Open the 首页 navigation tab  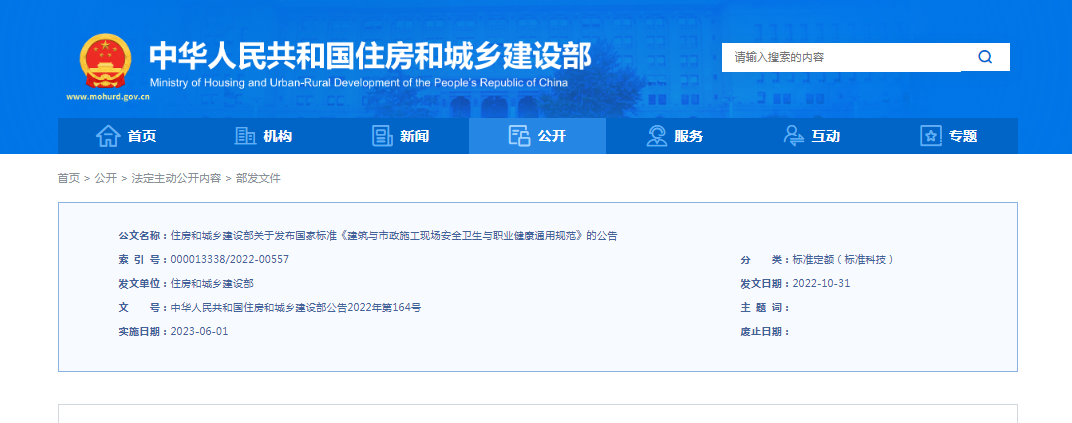tap(126, 136)
